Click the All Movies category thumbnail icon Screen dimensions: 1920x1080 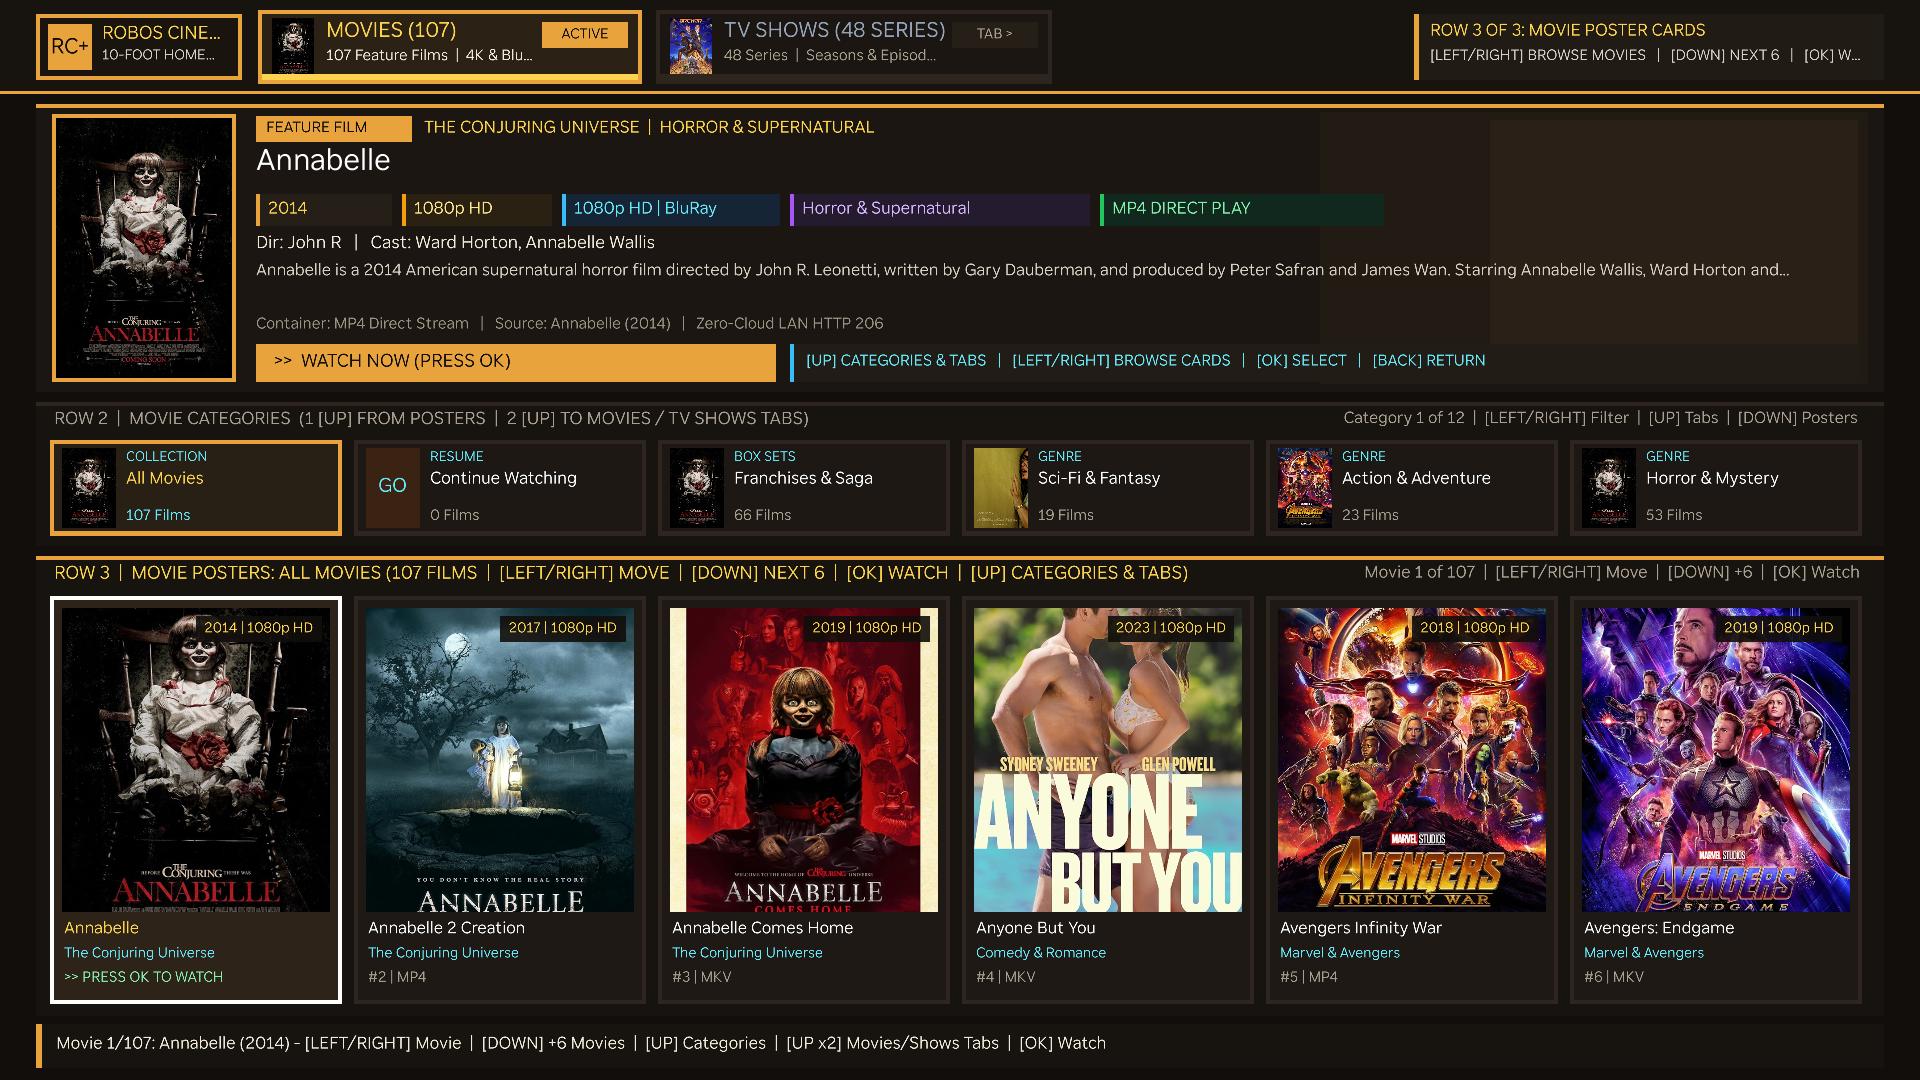click(89, 487)
